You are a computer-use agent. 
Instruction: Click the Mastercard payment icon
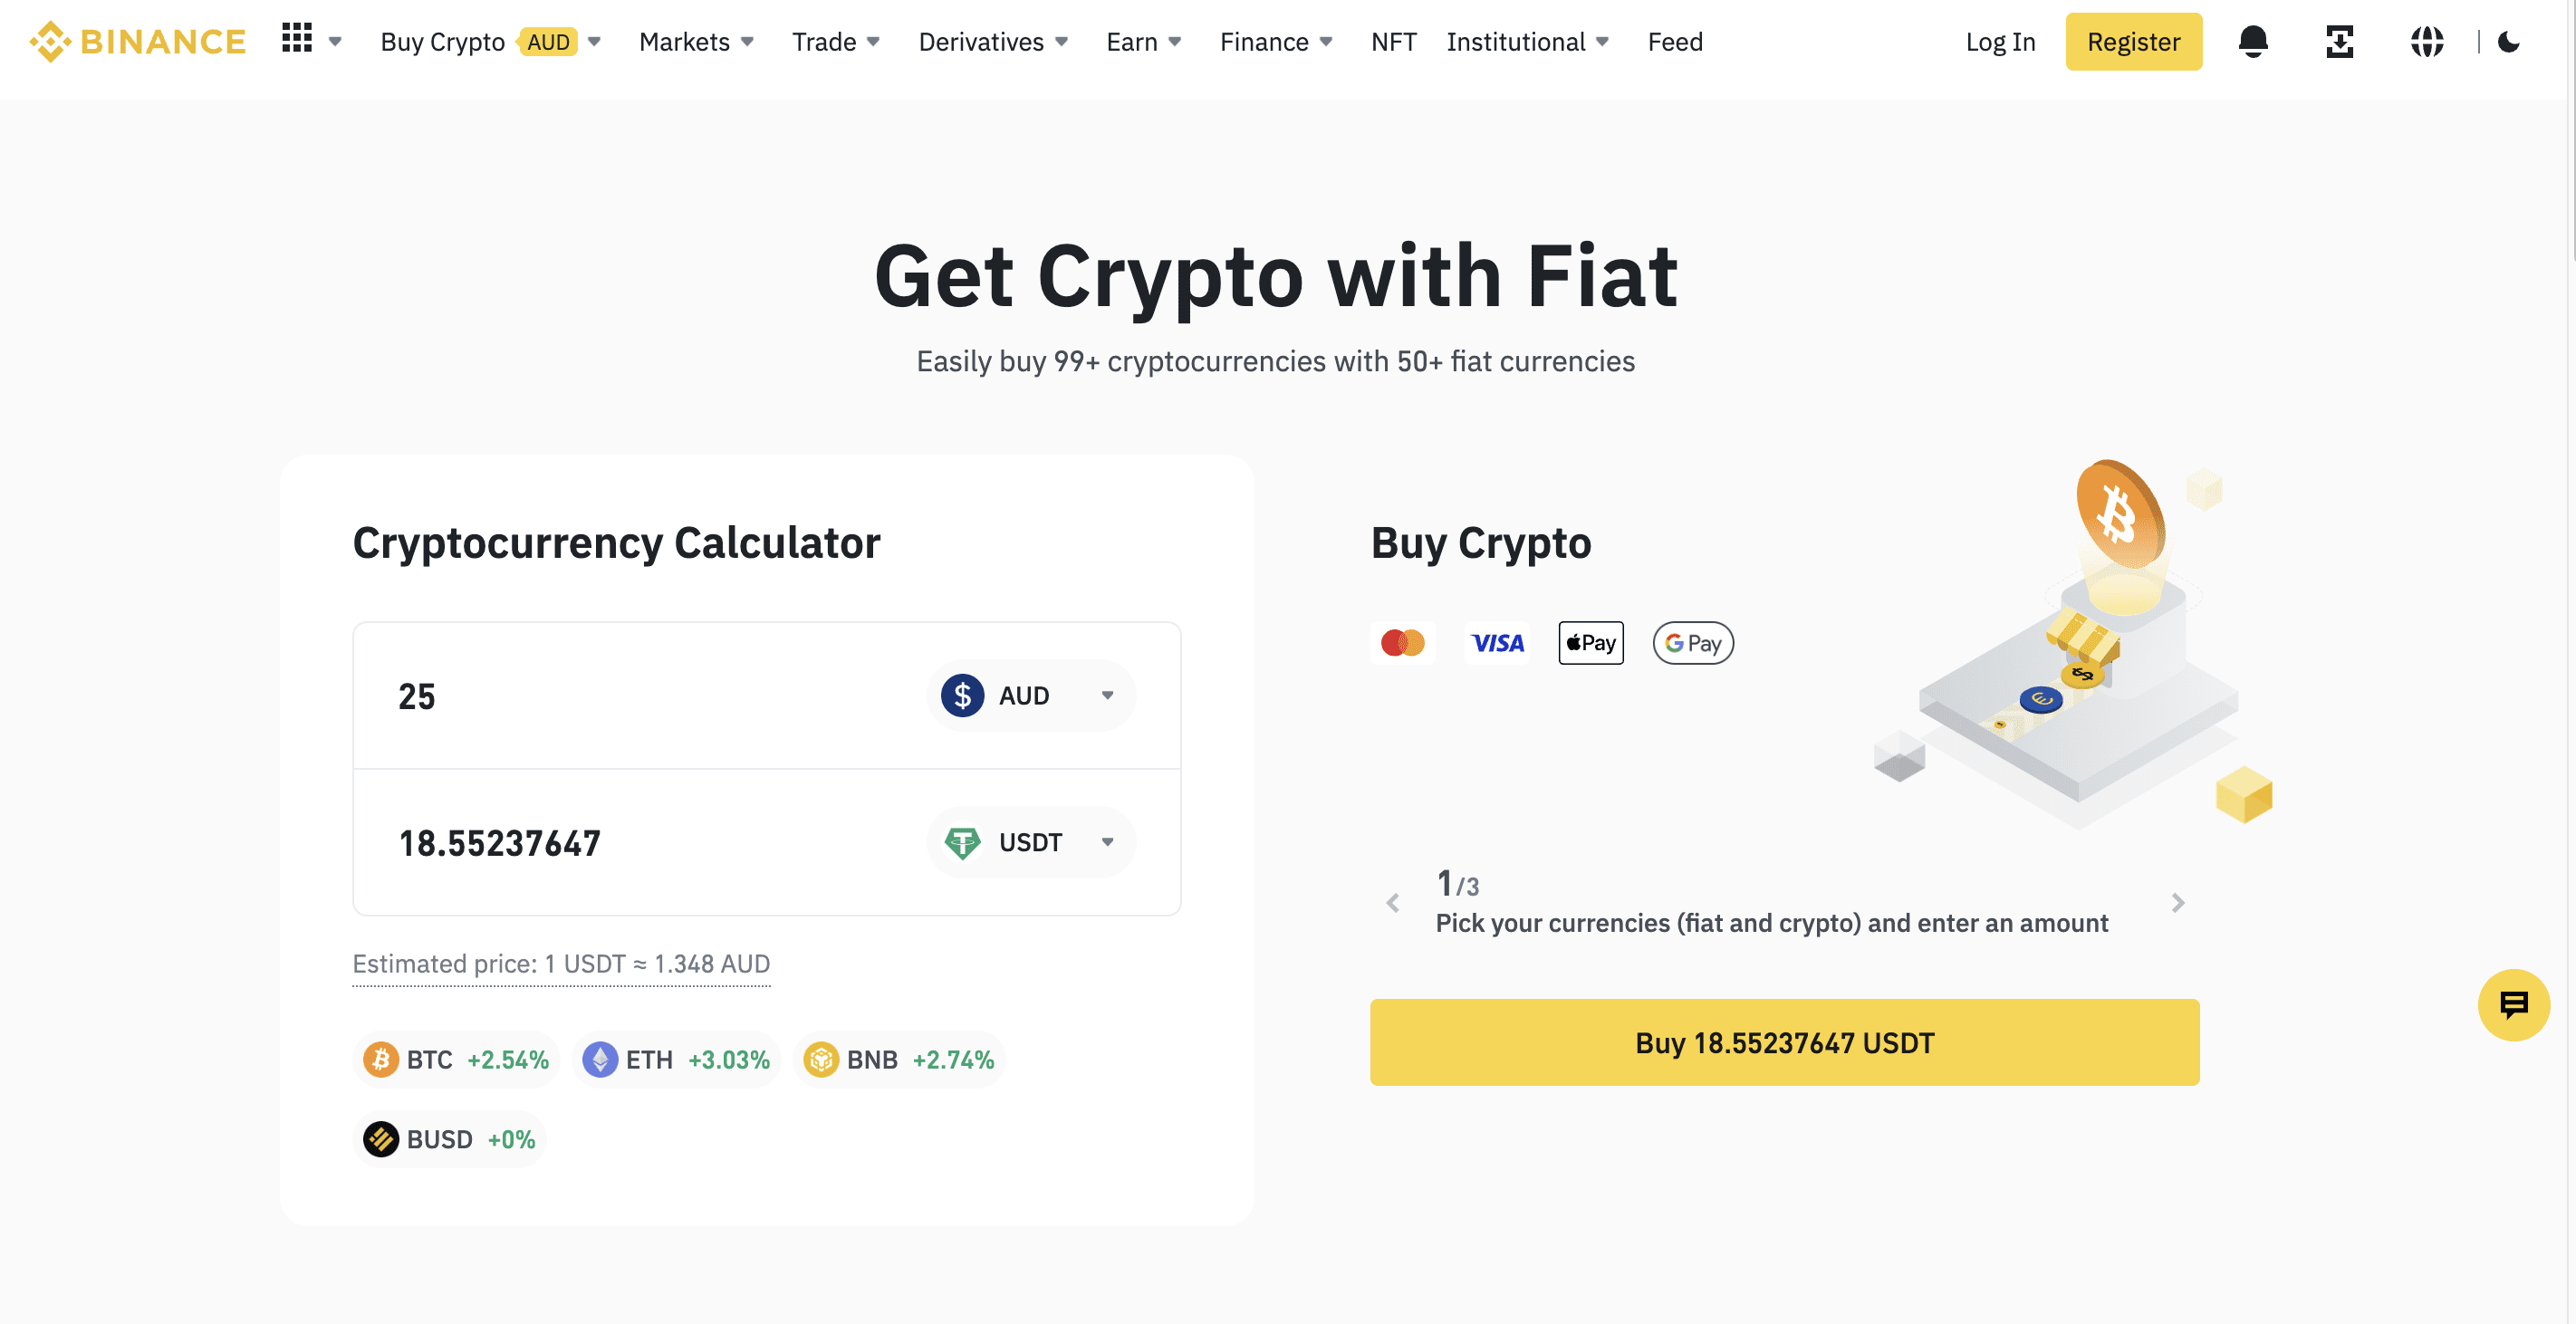click(x=1405, y=642)
